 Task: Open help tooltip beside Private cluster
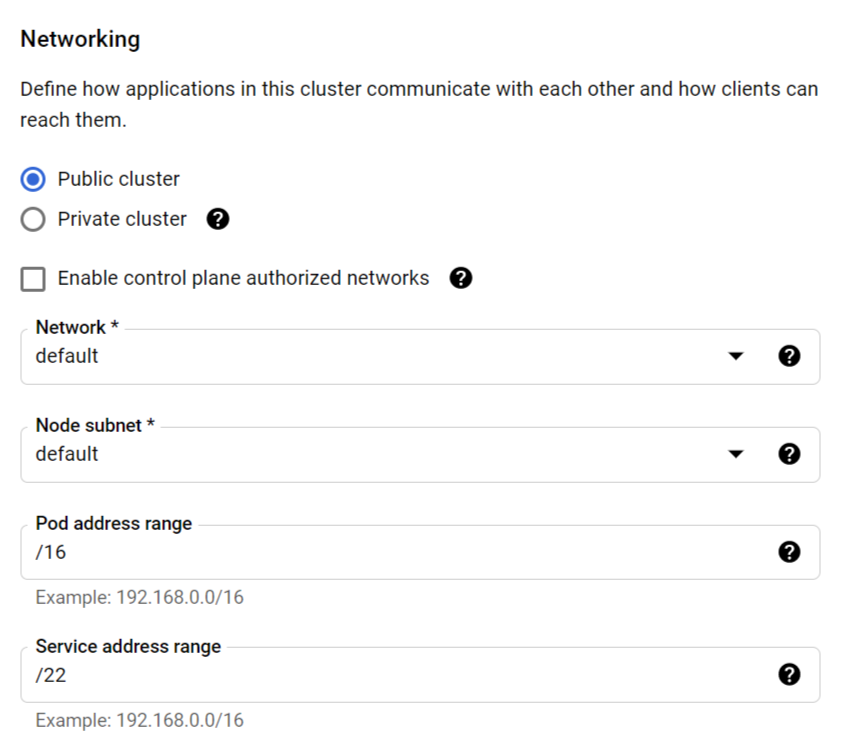[218, 219]
